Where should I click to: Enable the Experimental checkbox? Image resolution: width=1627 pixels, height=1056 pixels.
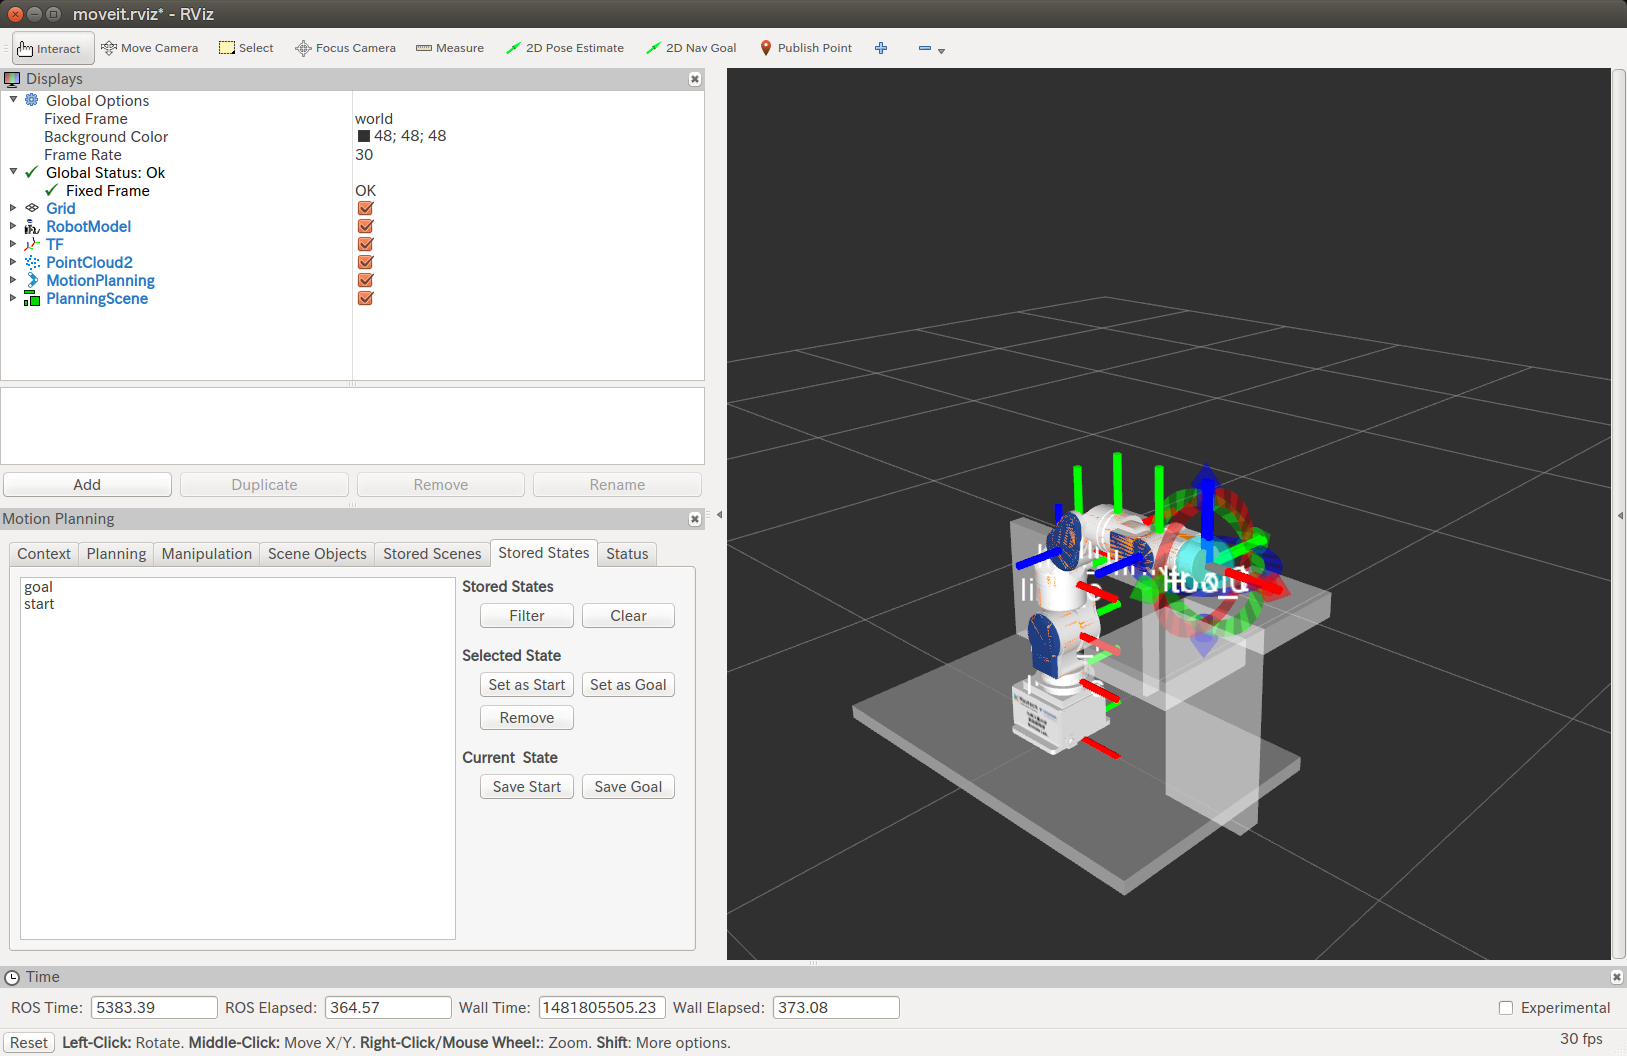(1506, 1008)
